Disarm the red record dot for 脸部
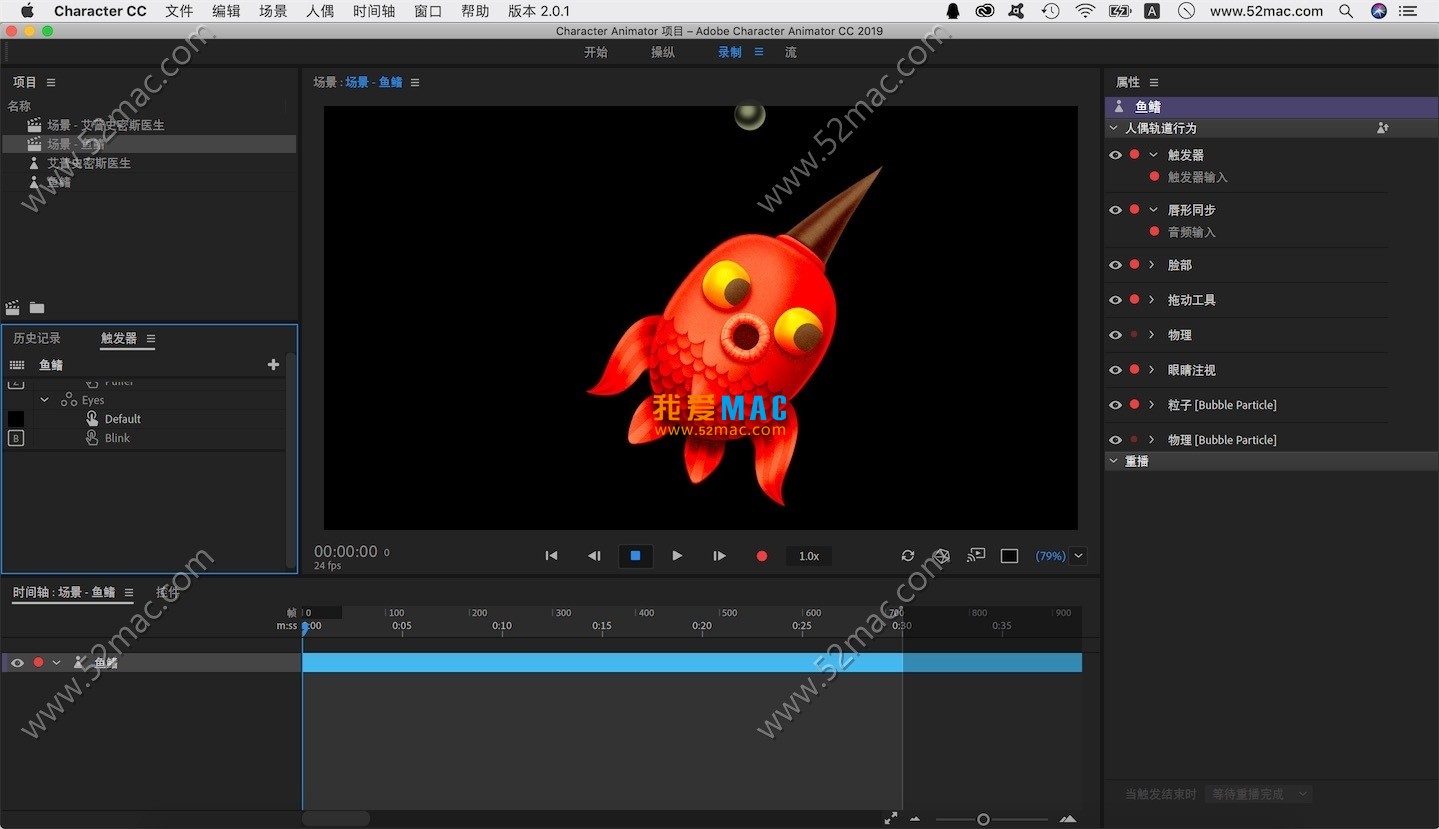The height and width of the screenshot is (829, 1439). [1134, 265]
